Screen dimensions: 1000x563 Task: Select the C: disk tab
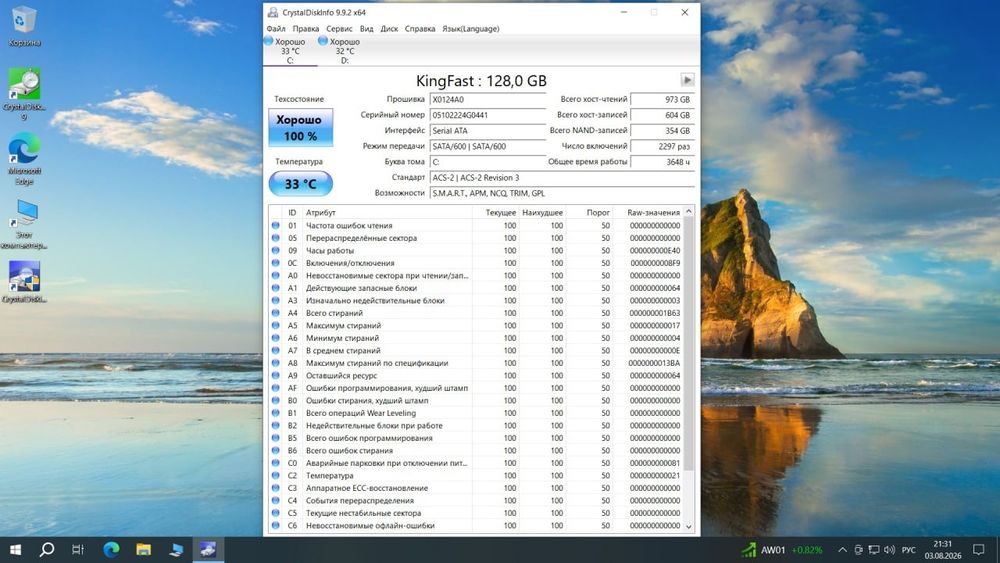click(x=290, y=50)
